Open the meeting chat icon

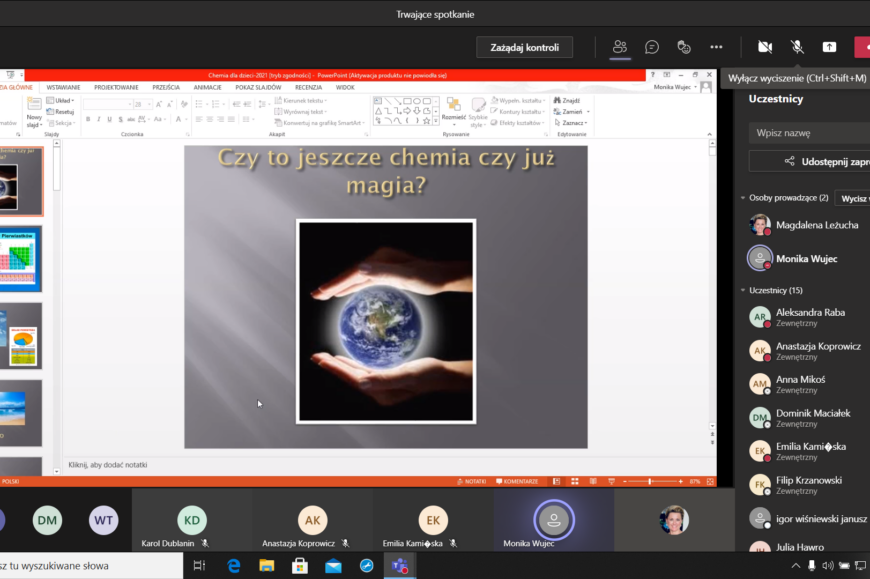652,47
